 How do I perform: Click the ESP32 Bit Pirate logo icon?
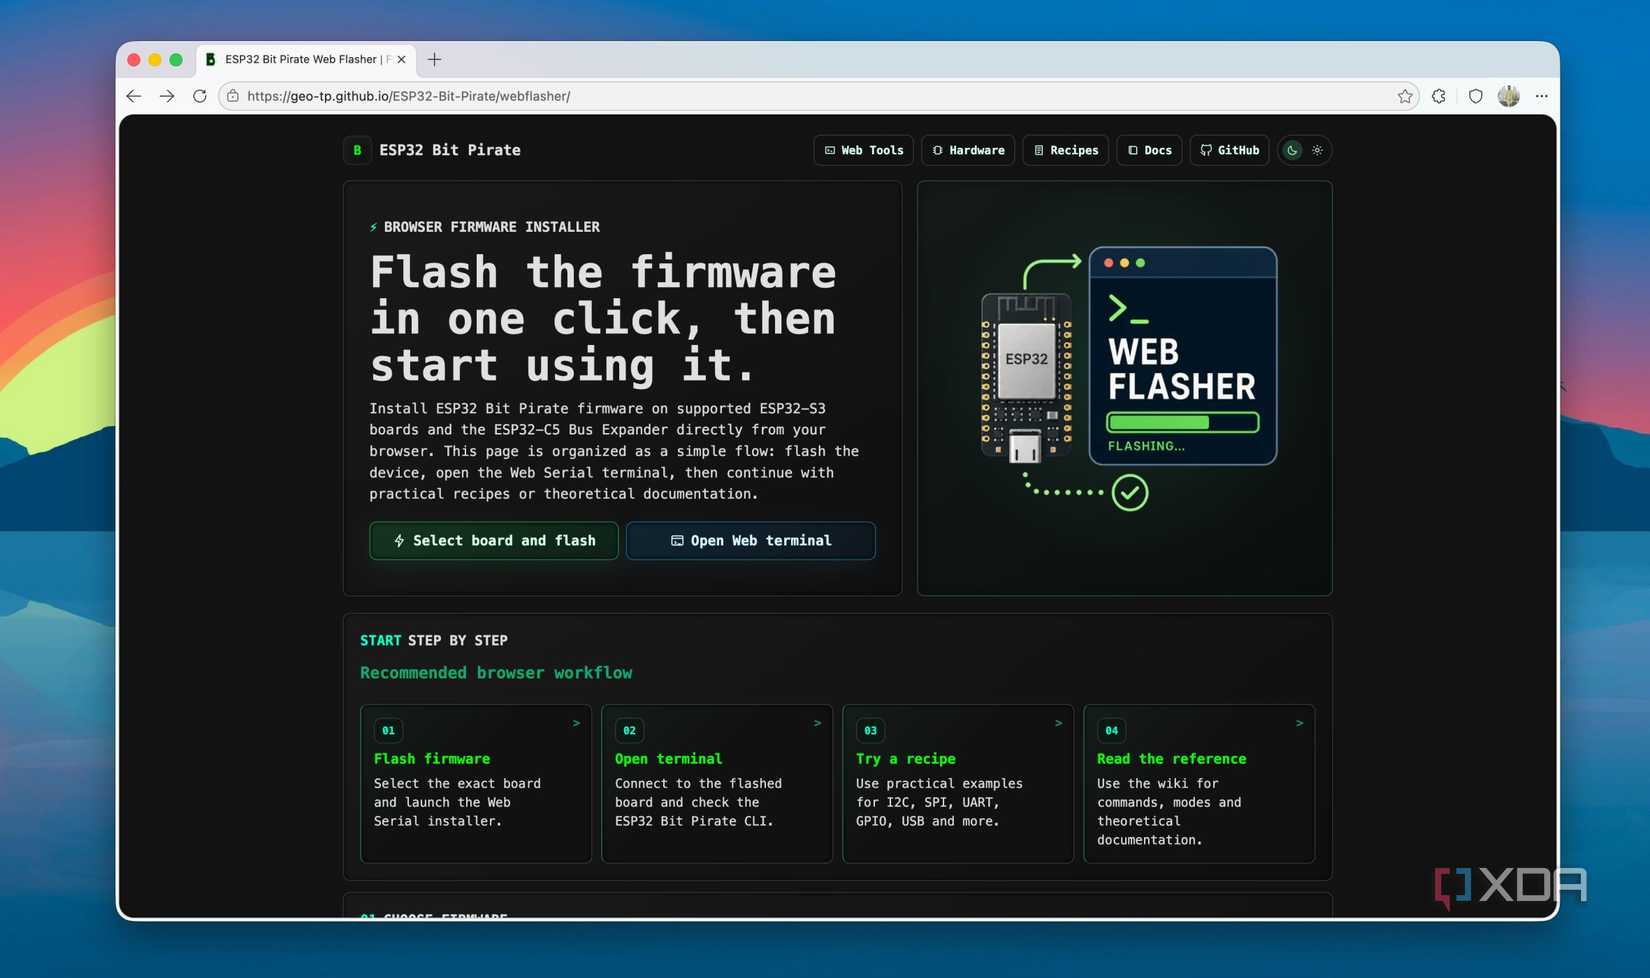click(357, 150)
